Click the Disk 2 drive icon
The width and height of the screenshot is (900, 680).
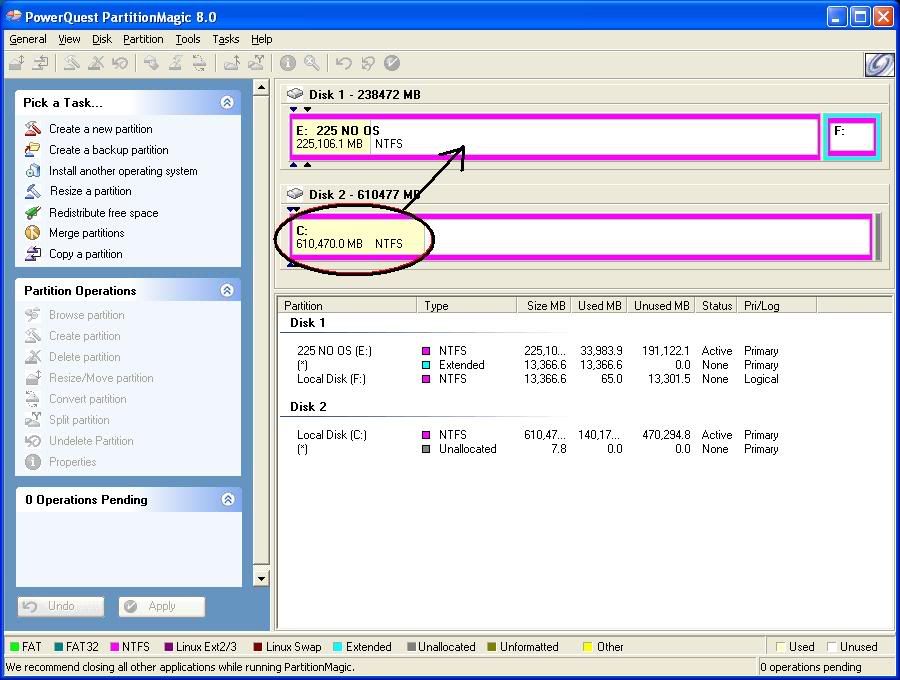[295, 193]
